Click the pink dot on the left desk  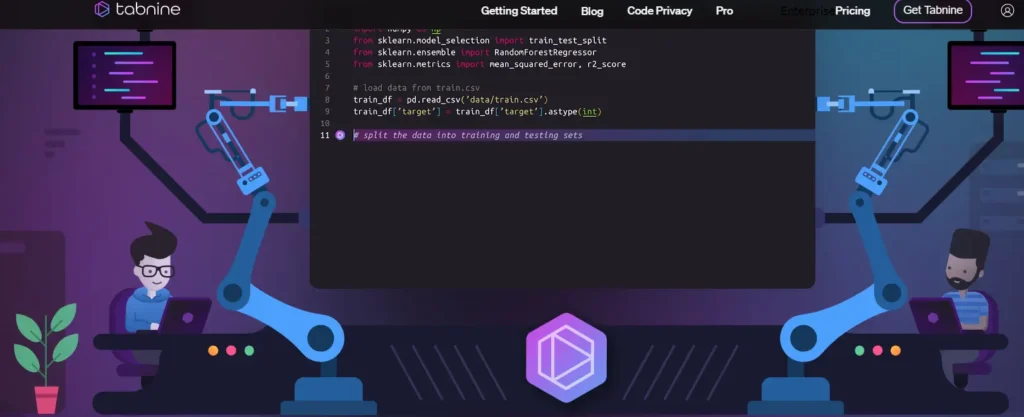(231, 350)
